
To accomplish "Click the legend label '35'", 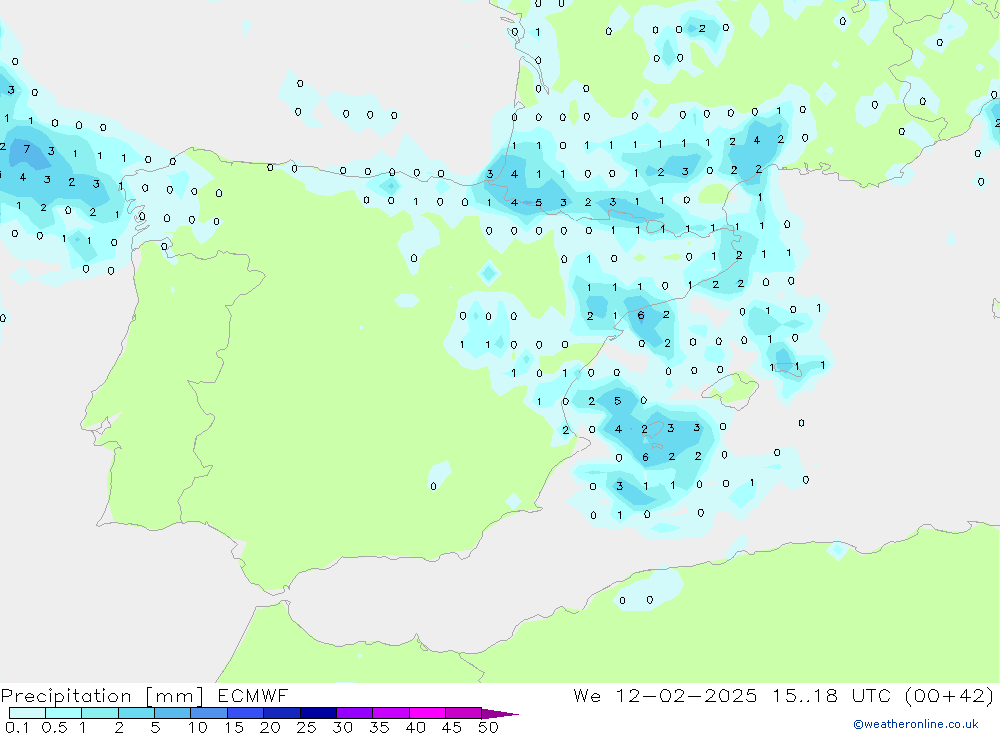I will 379,727.
